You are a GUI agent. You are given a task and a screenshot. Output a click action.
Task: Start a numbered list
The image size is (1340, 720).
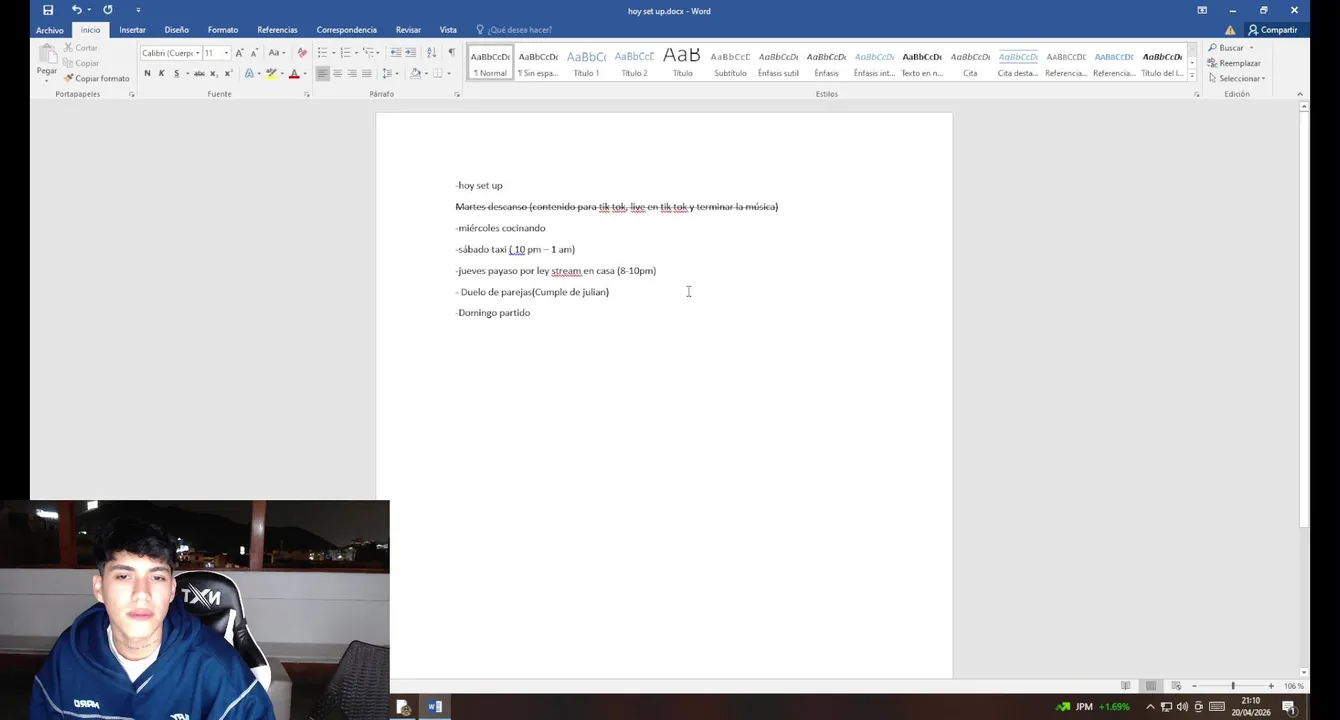(x=345, y=53)
